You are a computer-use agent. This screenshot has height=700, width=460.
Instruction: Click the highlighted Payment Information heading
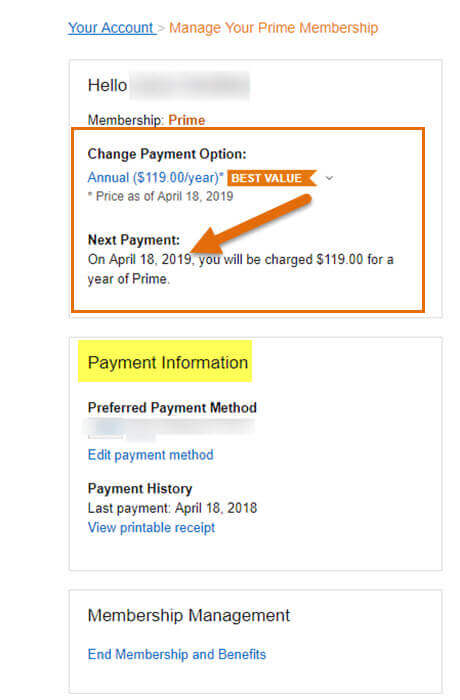[165, 362]
